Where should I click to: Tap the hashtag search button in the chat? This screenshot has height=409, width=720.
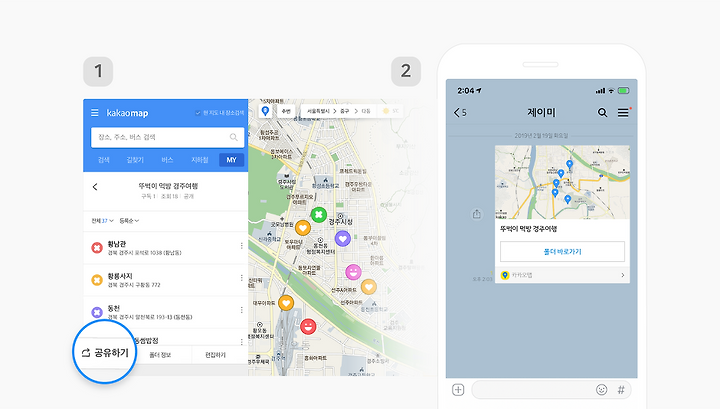pyautogui.click(x=621, y=390)
